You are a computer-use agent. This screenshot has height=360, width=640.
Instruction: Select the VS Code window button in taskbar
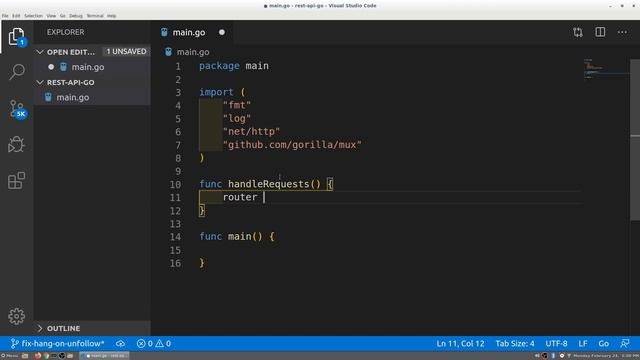point(104,356)
